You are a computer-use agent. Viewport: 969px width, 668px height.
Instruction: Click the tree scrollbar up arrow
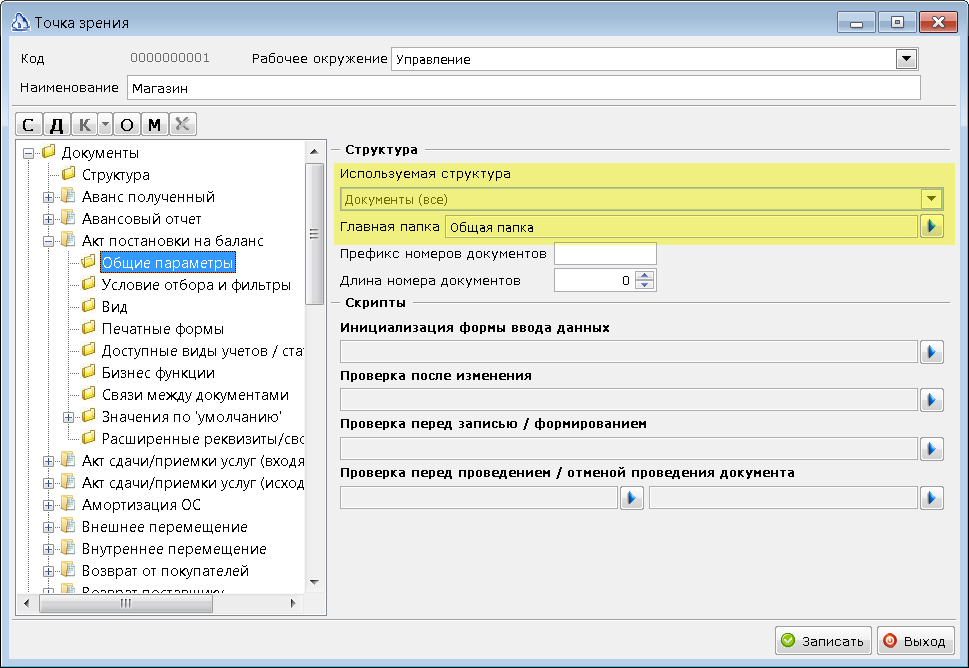click(x=314, y=151)
